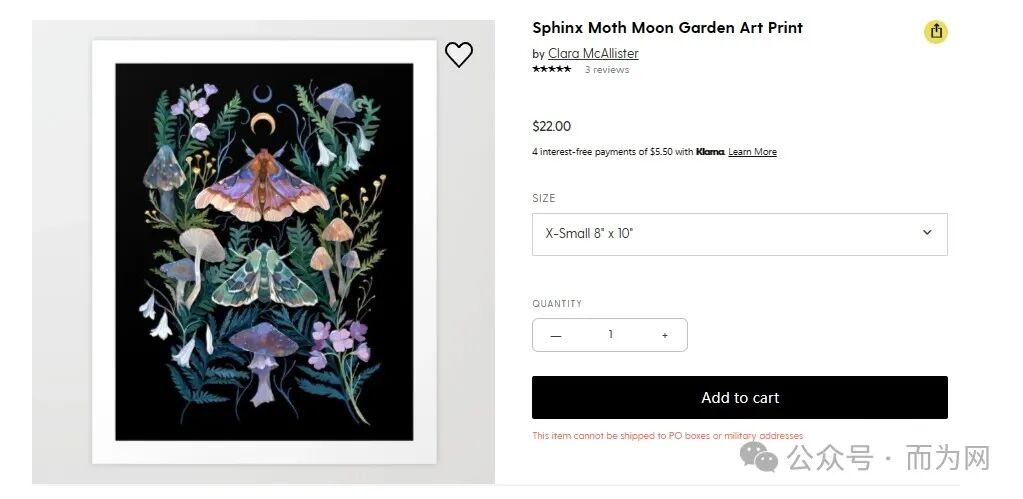
Task: Click the Sphinx Moth Moon Garden title
Action: (x=667, y=28)
